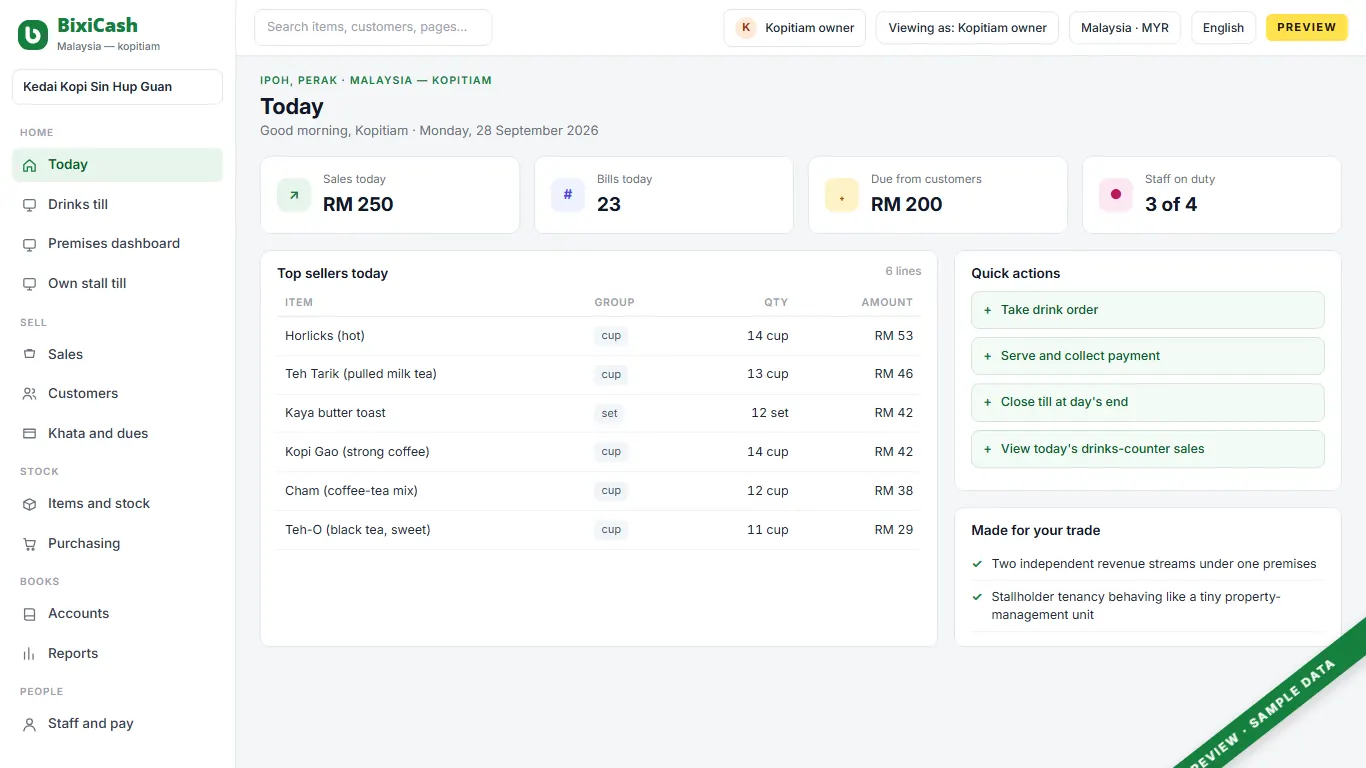Click the Accounts book icon
The width and height of the screenshot is (1366, 768).
29,614
